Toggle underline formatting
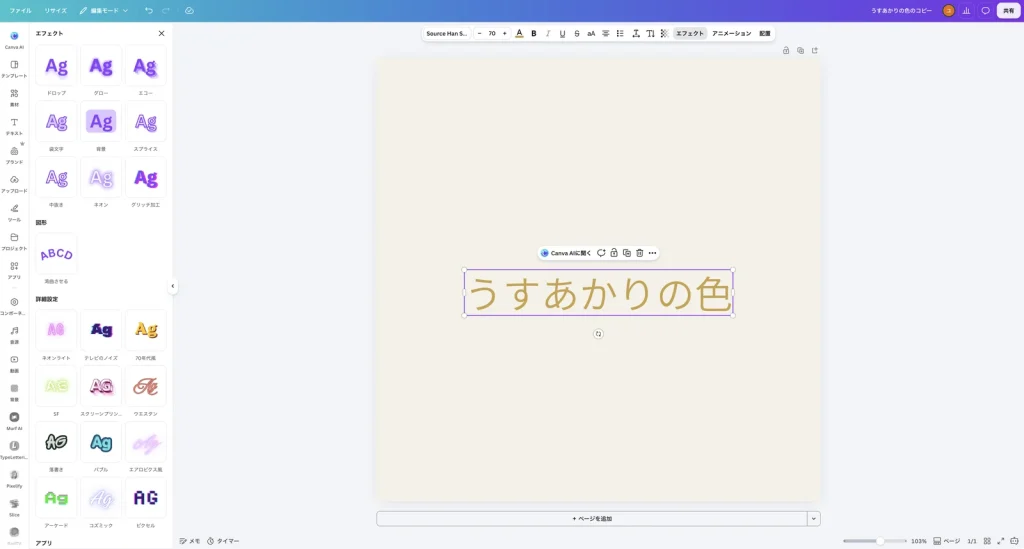 (x=562, y=33)
